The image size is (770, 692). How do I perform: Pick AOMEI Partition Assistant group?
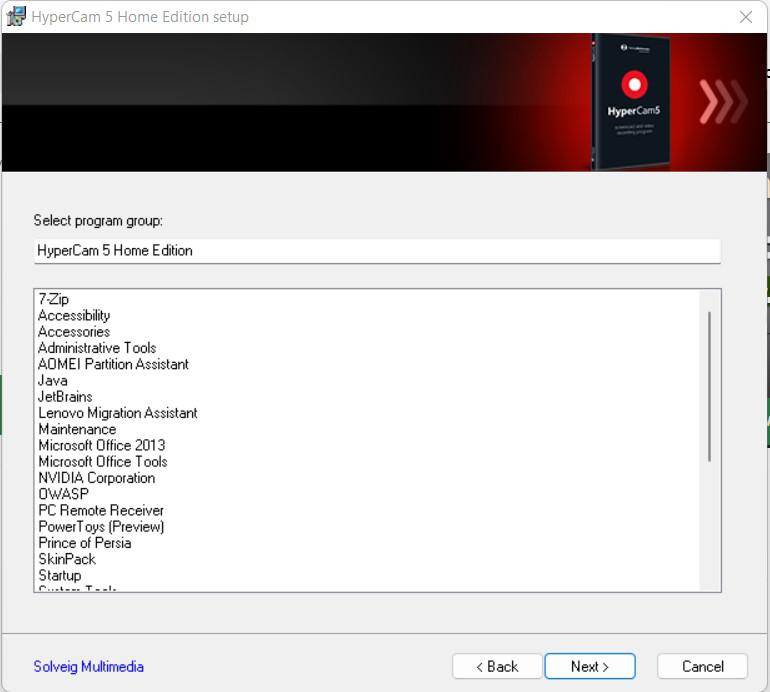pyautogui.click(x=113, y=364)
